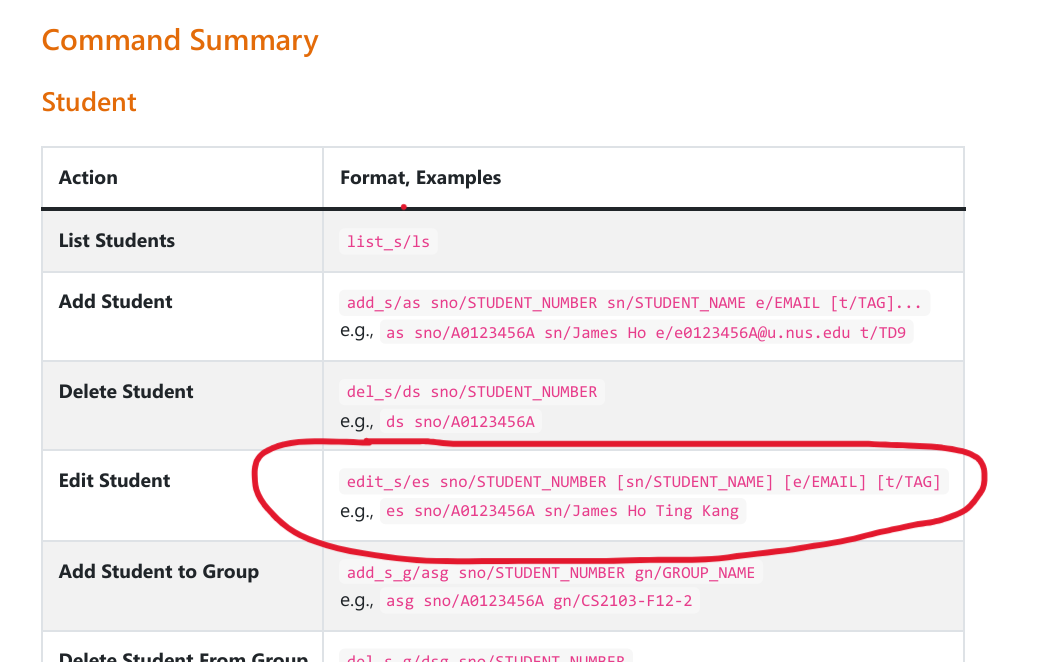Click the Student section heading

[89, 102]
